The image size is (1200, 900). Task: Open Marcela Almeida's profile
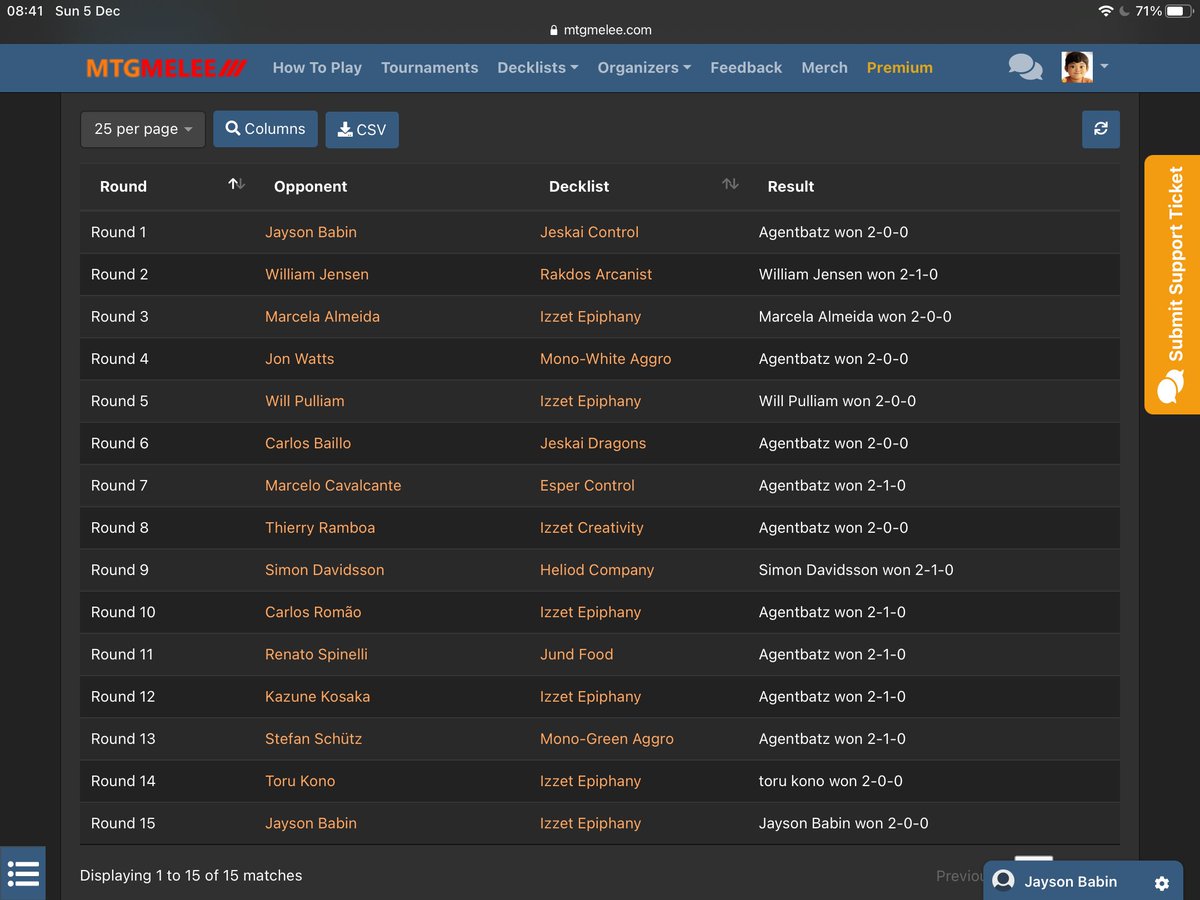click(x=322, y=316)
